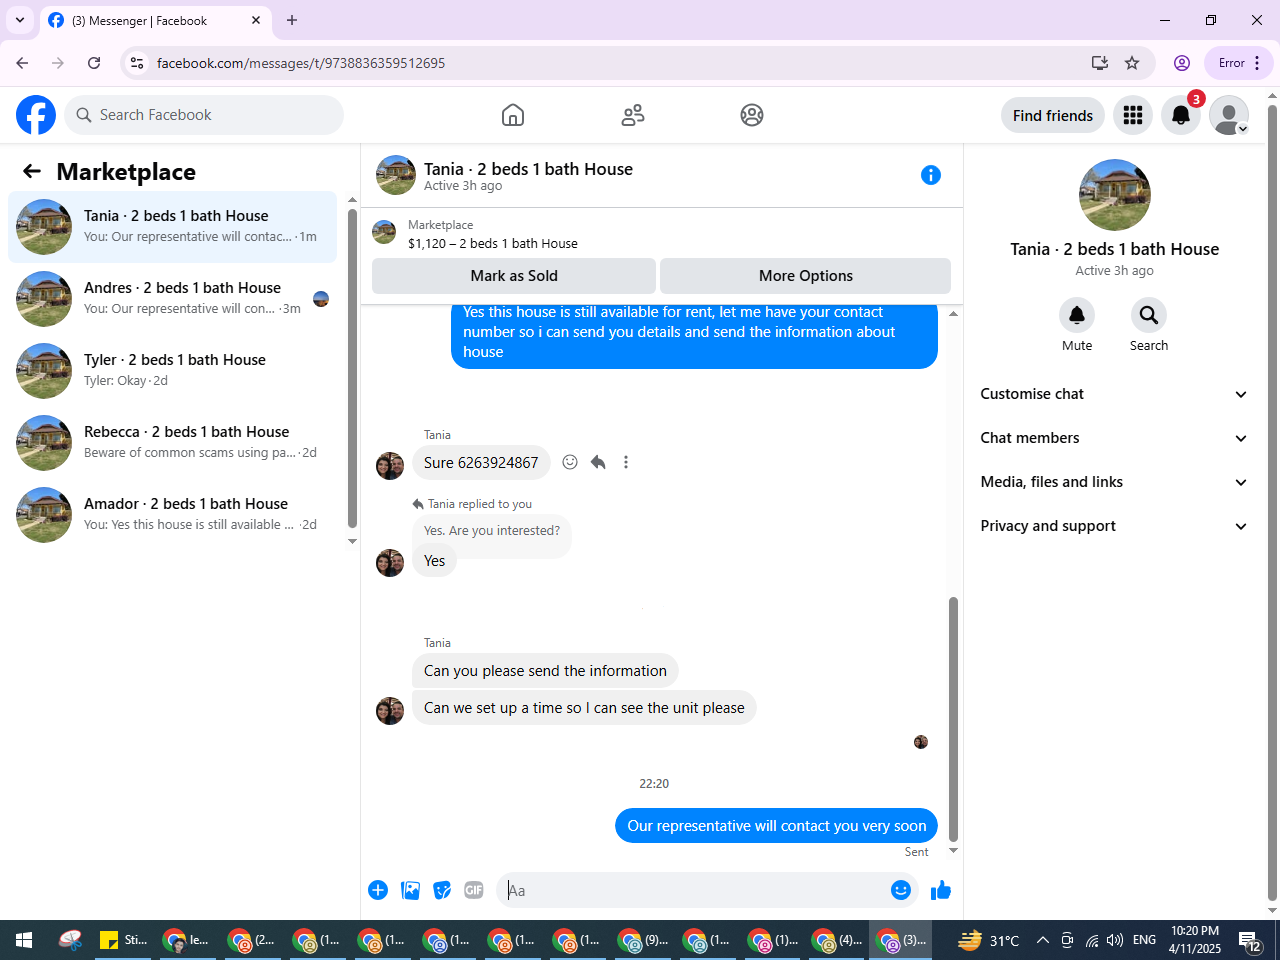
Task: Search within the conversation using magnifier icon
Action: pos(1149,315)
